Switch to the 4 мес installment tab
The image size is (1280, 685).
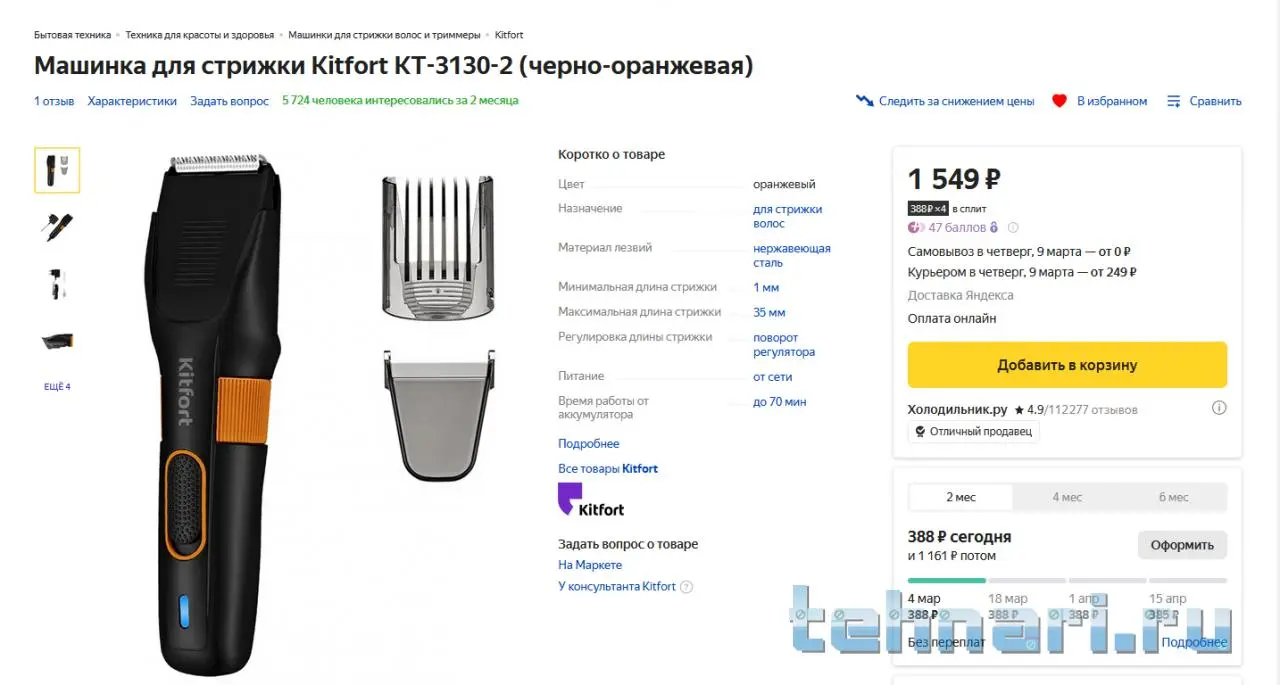[1067, 497]
